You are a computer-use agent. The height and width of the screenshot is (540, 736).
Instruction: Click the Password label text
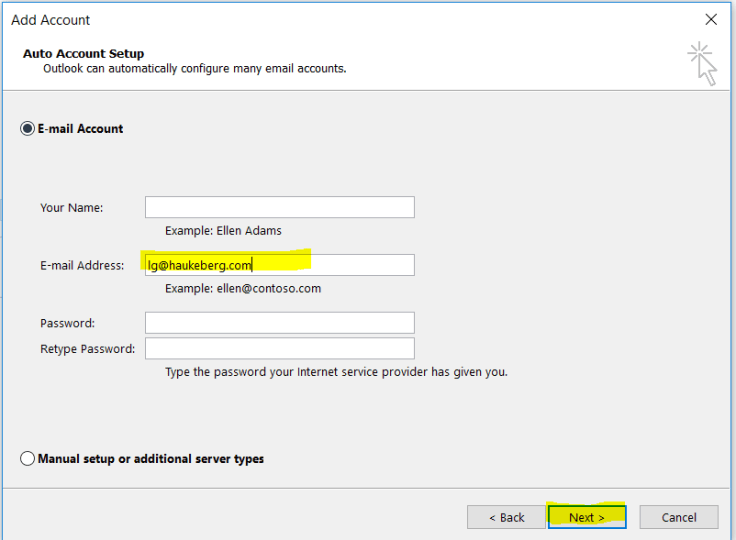67,324
